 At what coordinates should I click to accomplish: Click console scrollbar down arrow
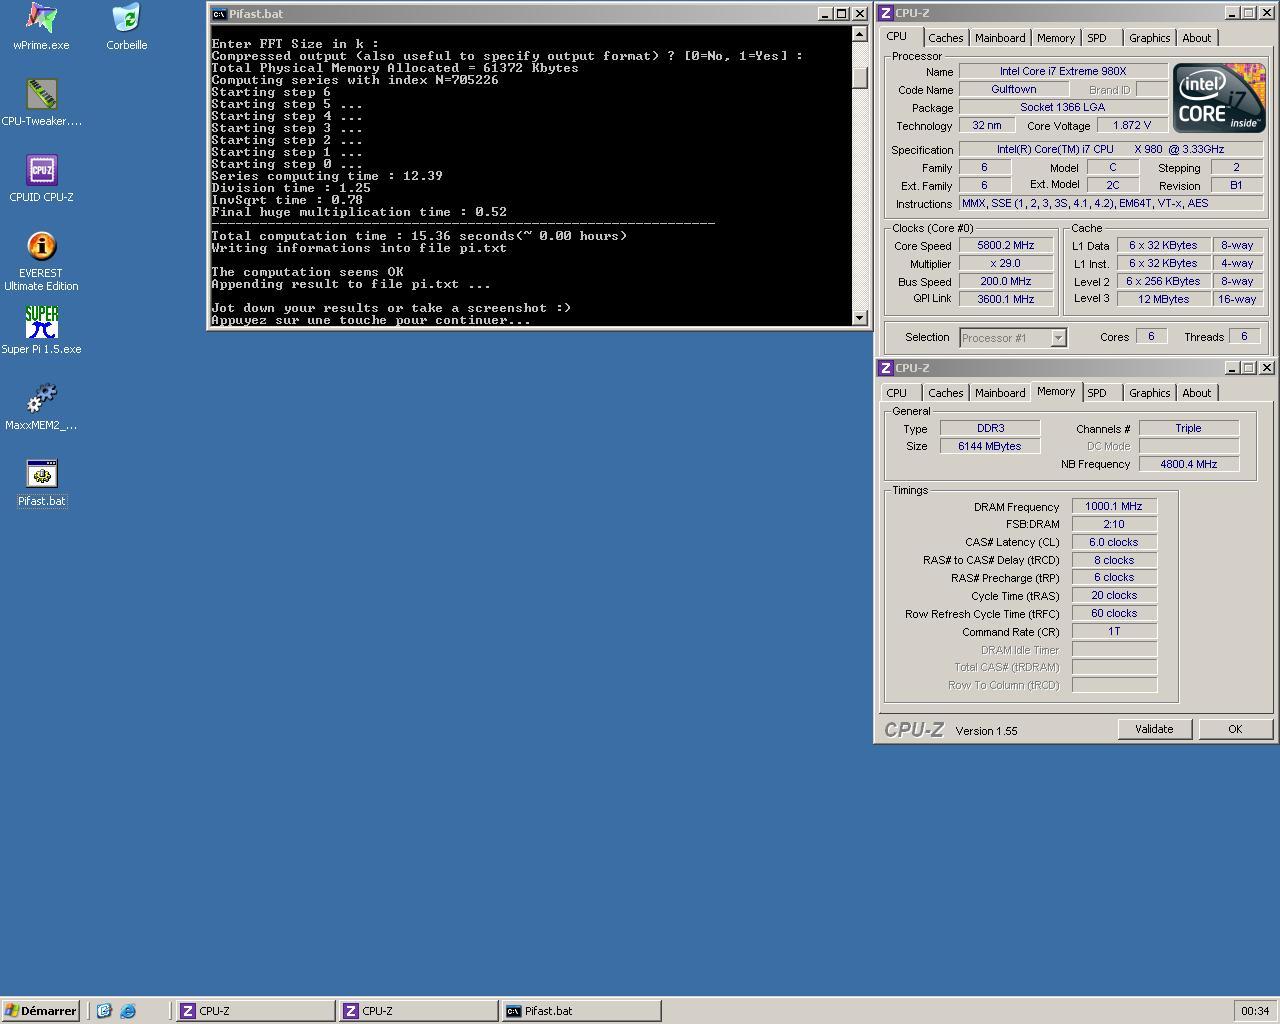tap(860, 318)
